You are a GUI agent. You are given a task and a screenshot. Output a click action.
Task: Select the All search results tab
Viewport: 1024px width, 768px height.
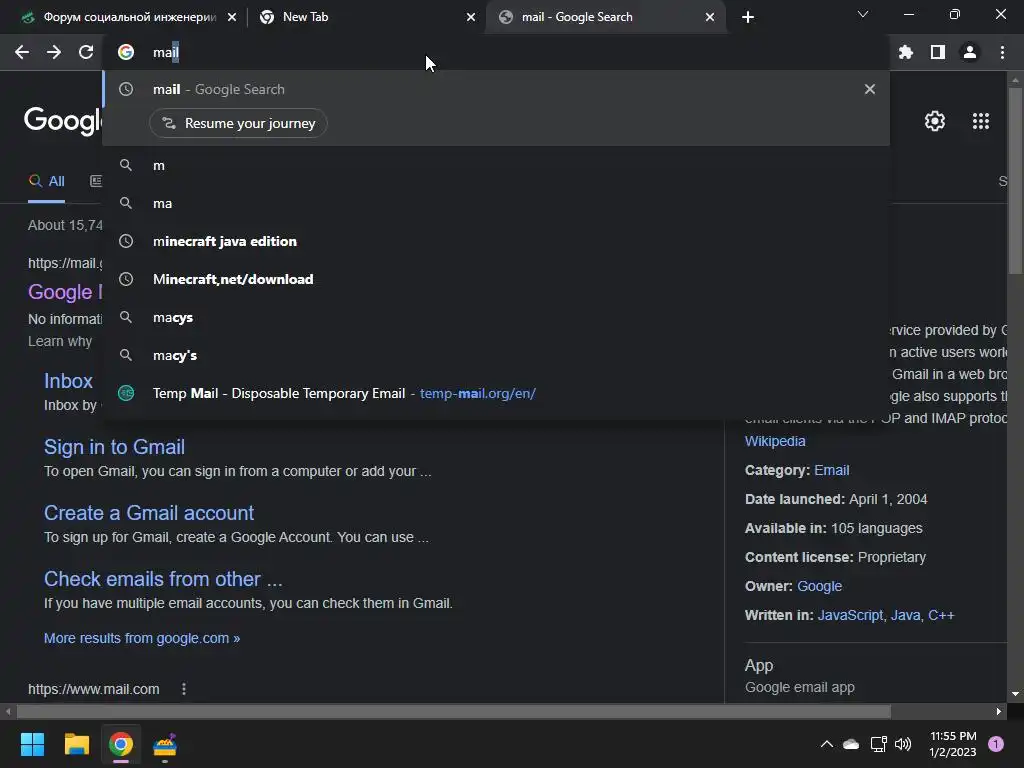click(46, 181)
